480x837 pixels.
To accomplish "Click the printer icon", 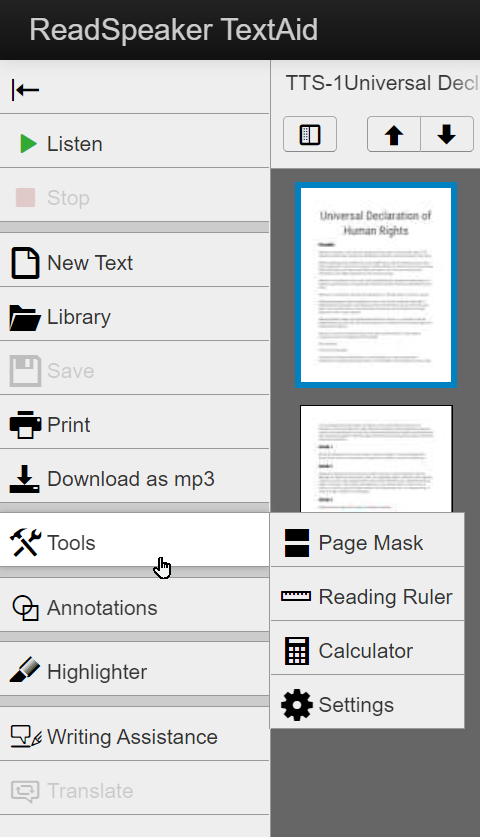I will coord(25,424).
